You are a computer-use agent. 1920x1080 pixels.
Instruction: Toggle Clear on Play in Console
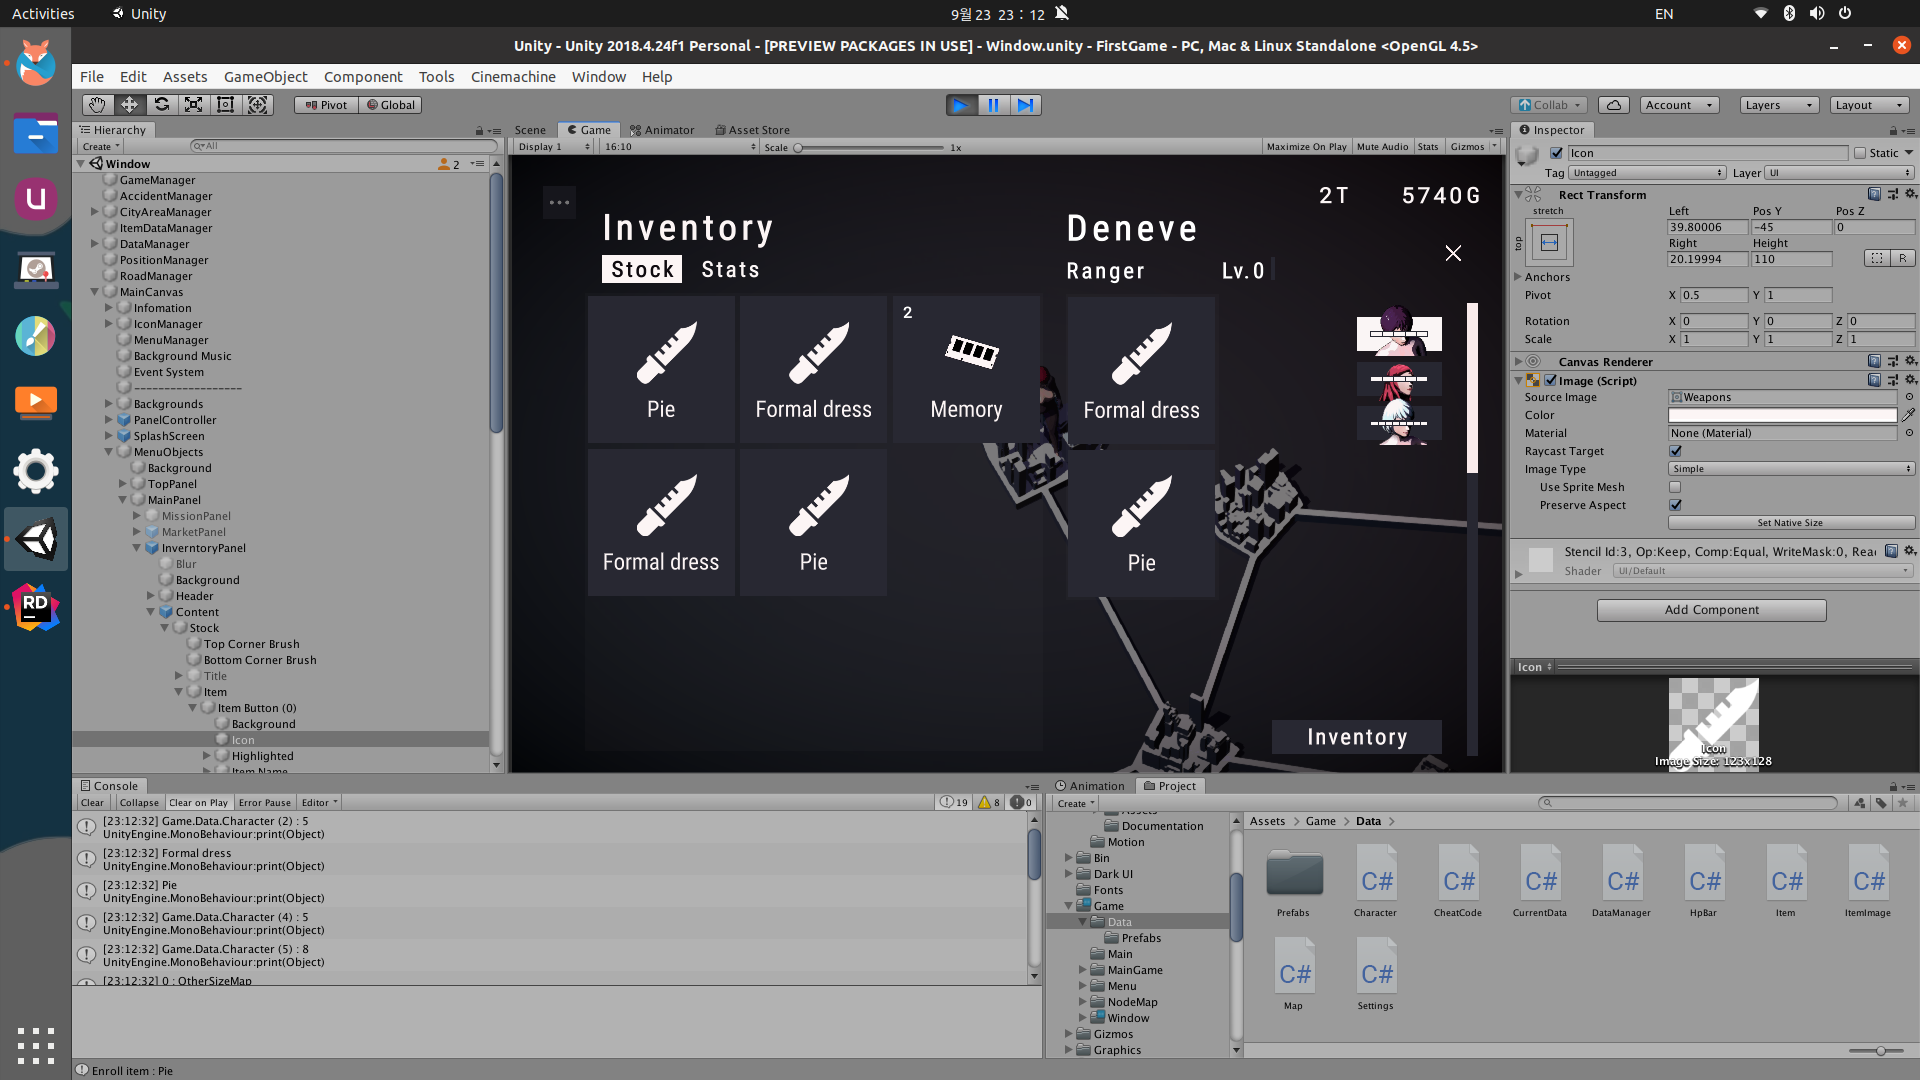coord(198,802)
